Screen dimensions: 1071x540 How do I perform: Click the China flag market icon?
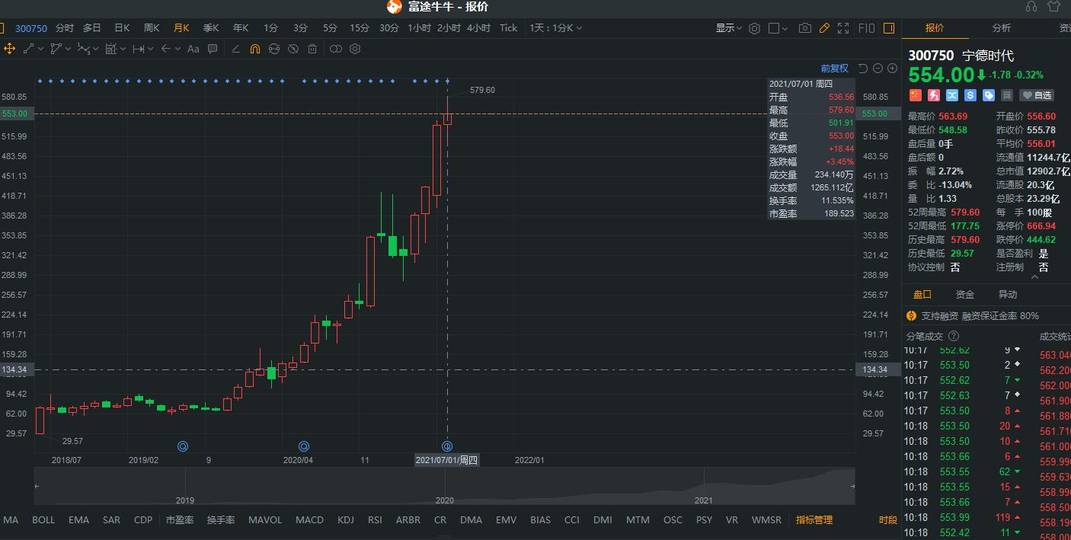click(x=915, y=95)
